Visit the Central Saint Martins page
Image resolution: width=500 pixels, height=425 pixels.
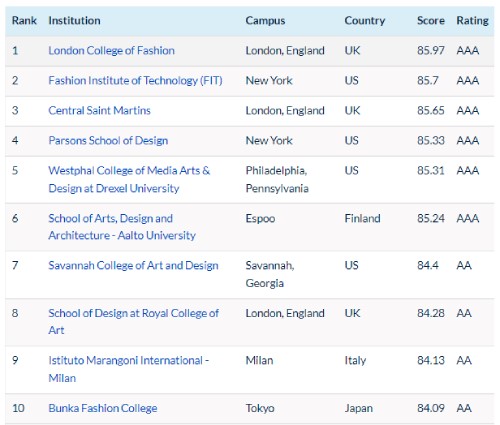point(99,110)
